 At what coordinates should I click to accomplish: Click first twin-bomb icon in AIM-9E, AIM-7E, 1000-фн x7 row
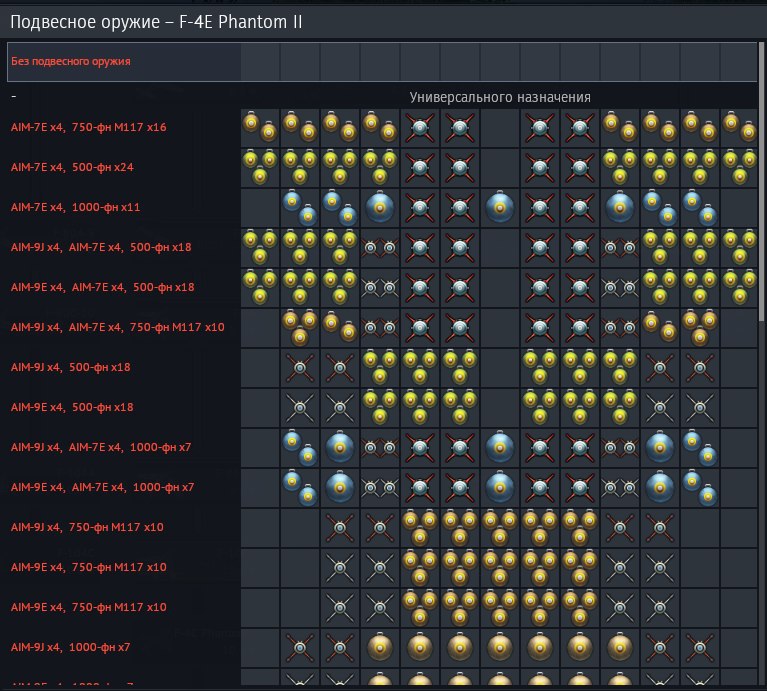click(x=300, y=488)
